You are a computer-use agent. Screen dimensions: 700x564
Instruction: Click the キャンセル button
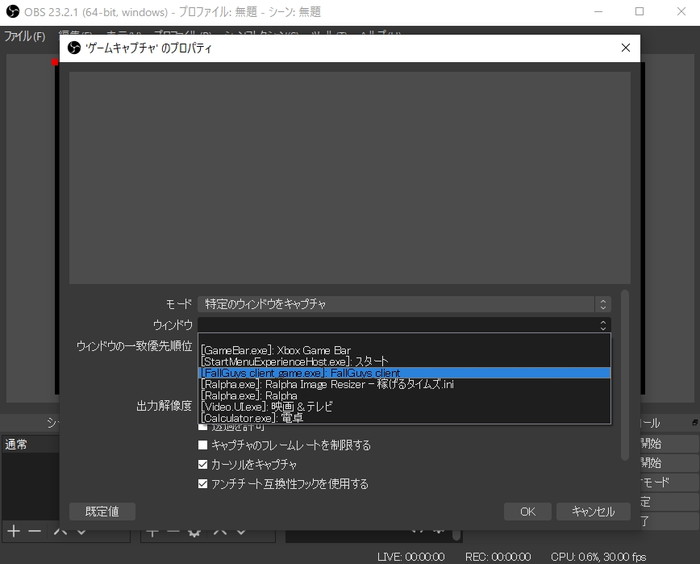pos(593,511)
